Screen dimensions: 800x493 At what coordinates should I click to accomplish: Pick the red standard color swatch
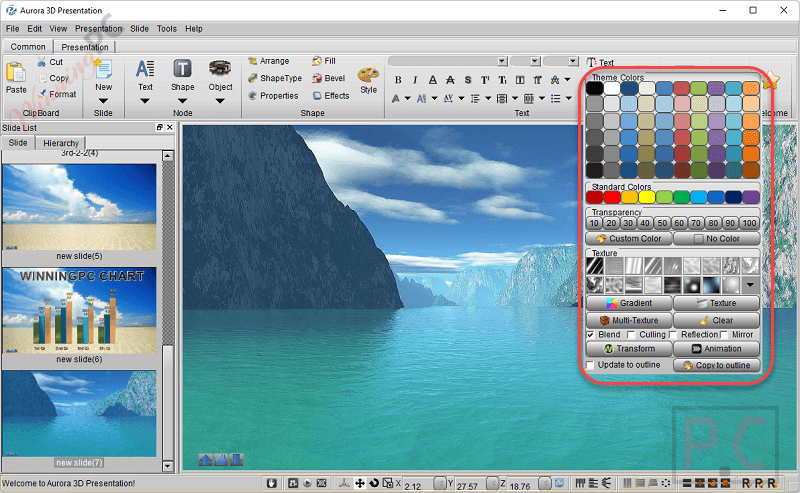612,197
